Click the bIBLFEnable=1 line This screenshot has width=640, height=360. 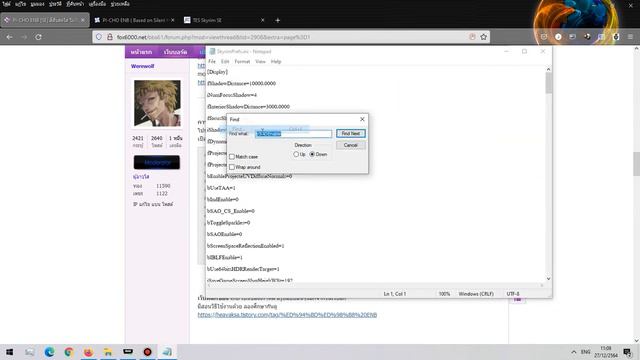pos(225,258)
